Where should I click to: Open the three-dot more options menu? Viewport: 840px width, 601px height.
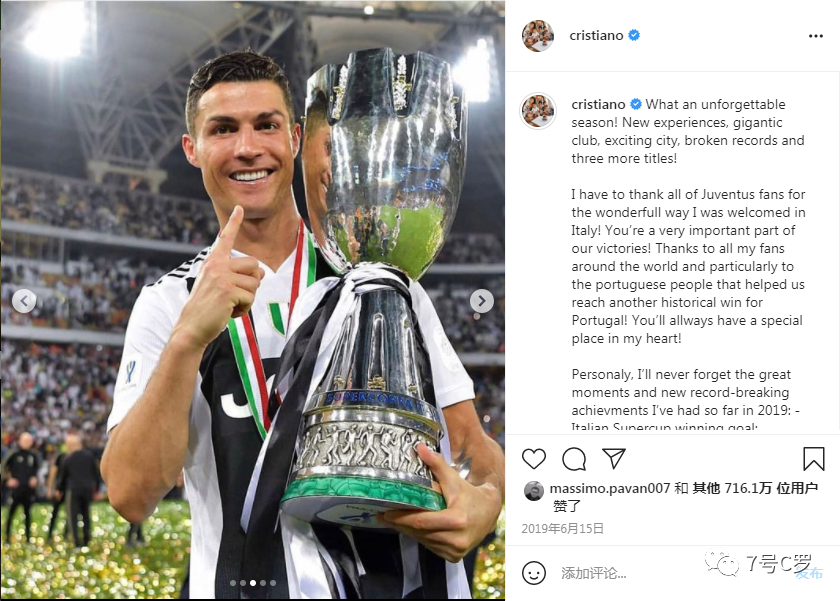[x=815, y=36]
